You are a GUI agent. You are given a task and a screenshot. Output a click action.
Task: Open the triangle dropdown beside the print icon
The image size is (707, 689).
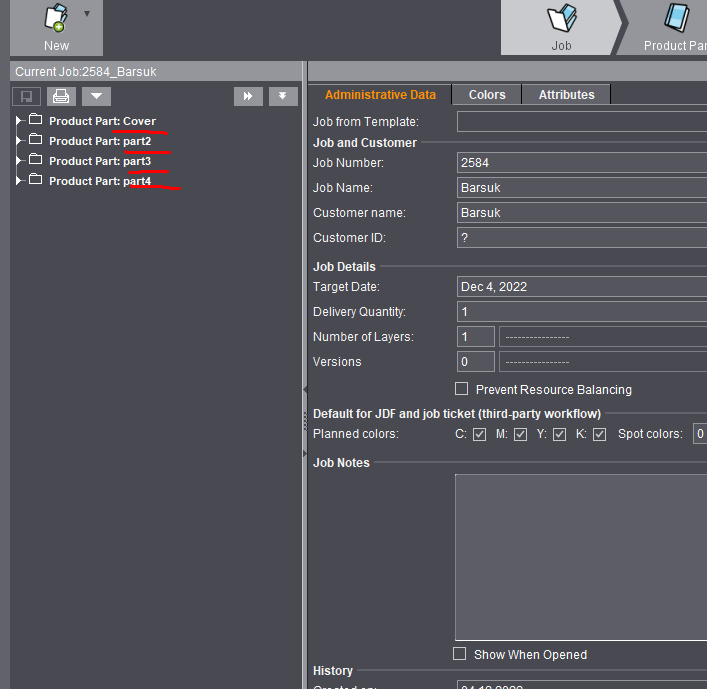pos(96,96)
